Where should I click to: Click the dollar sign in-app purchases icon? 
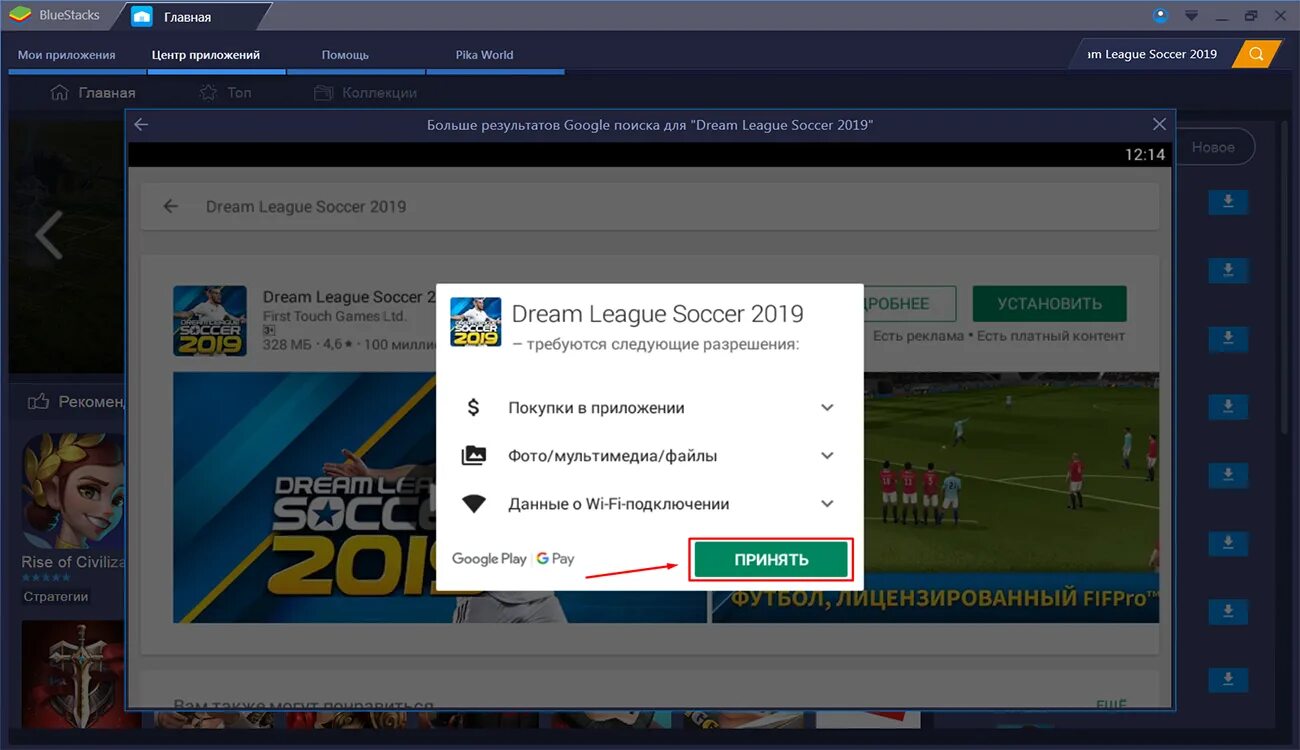click(474, 408)
